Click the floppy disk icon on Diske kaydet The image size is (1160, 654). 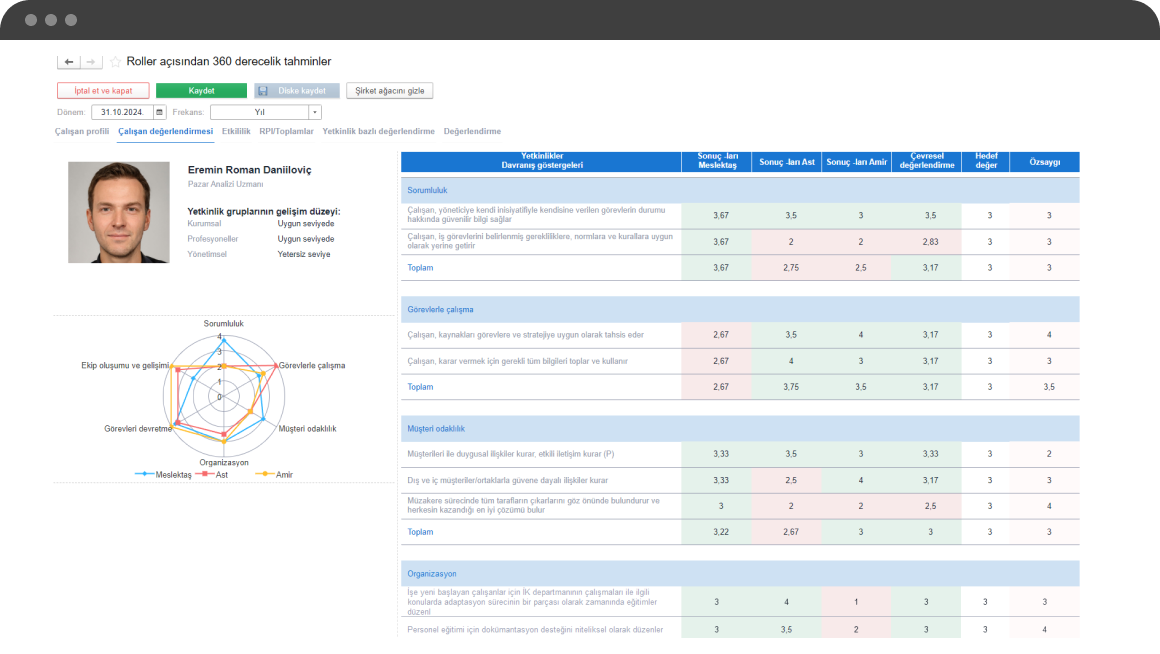pos(263,91)
